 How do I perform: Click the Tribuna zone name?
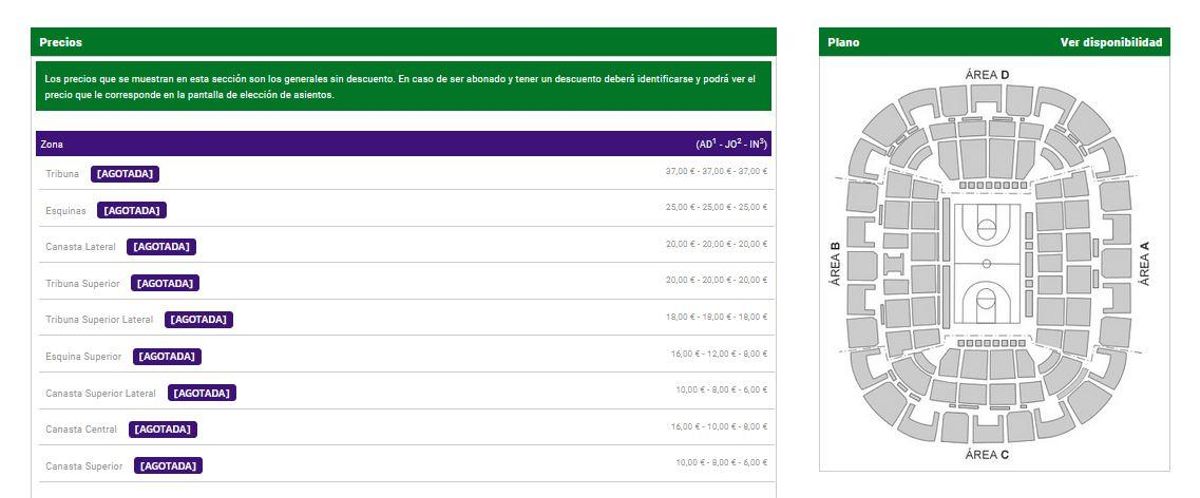[x=62, y=174]
